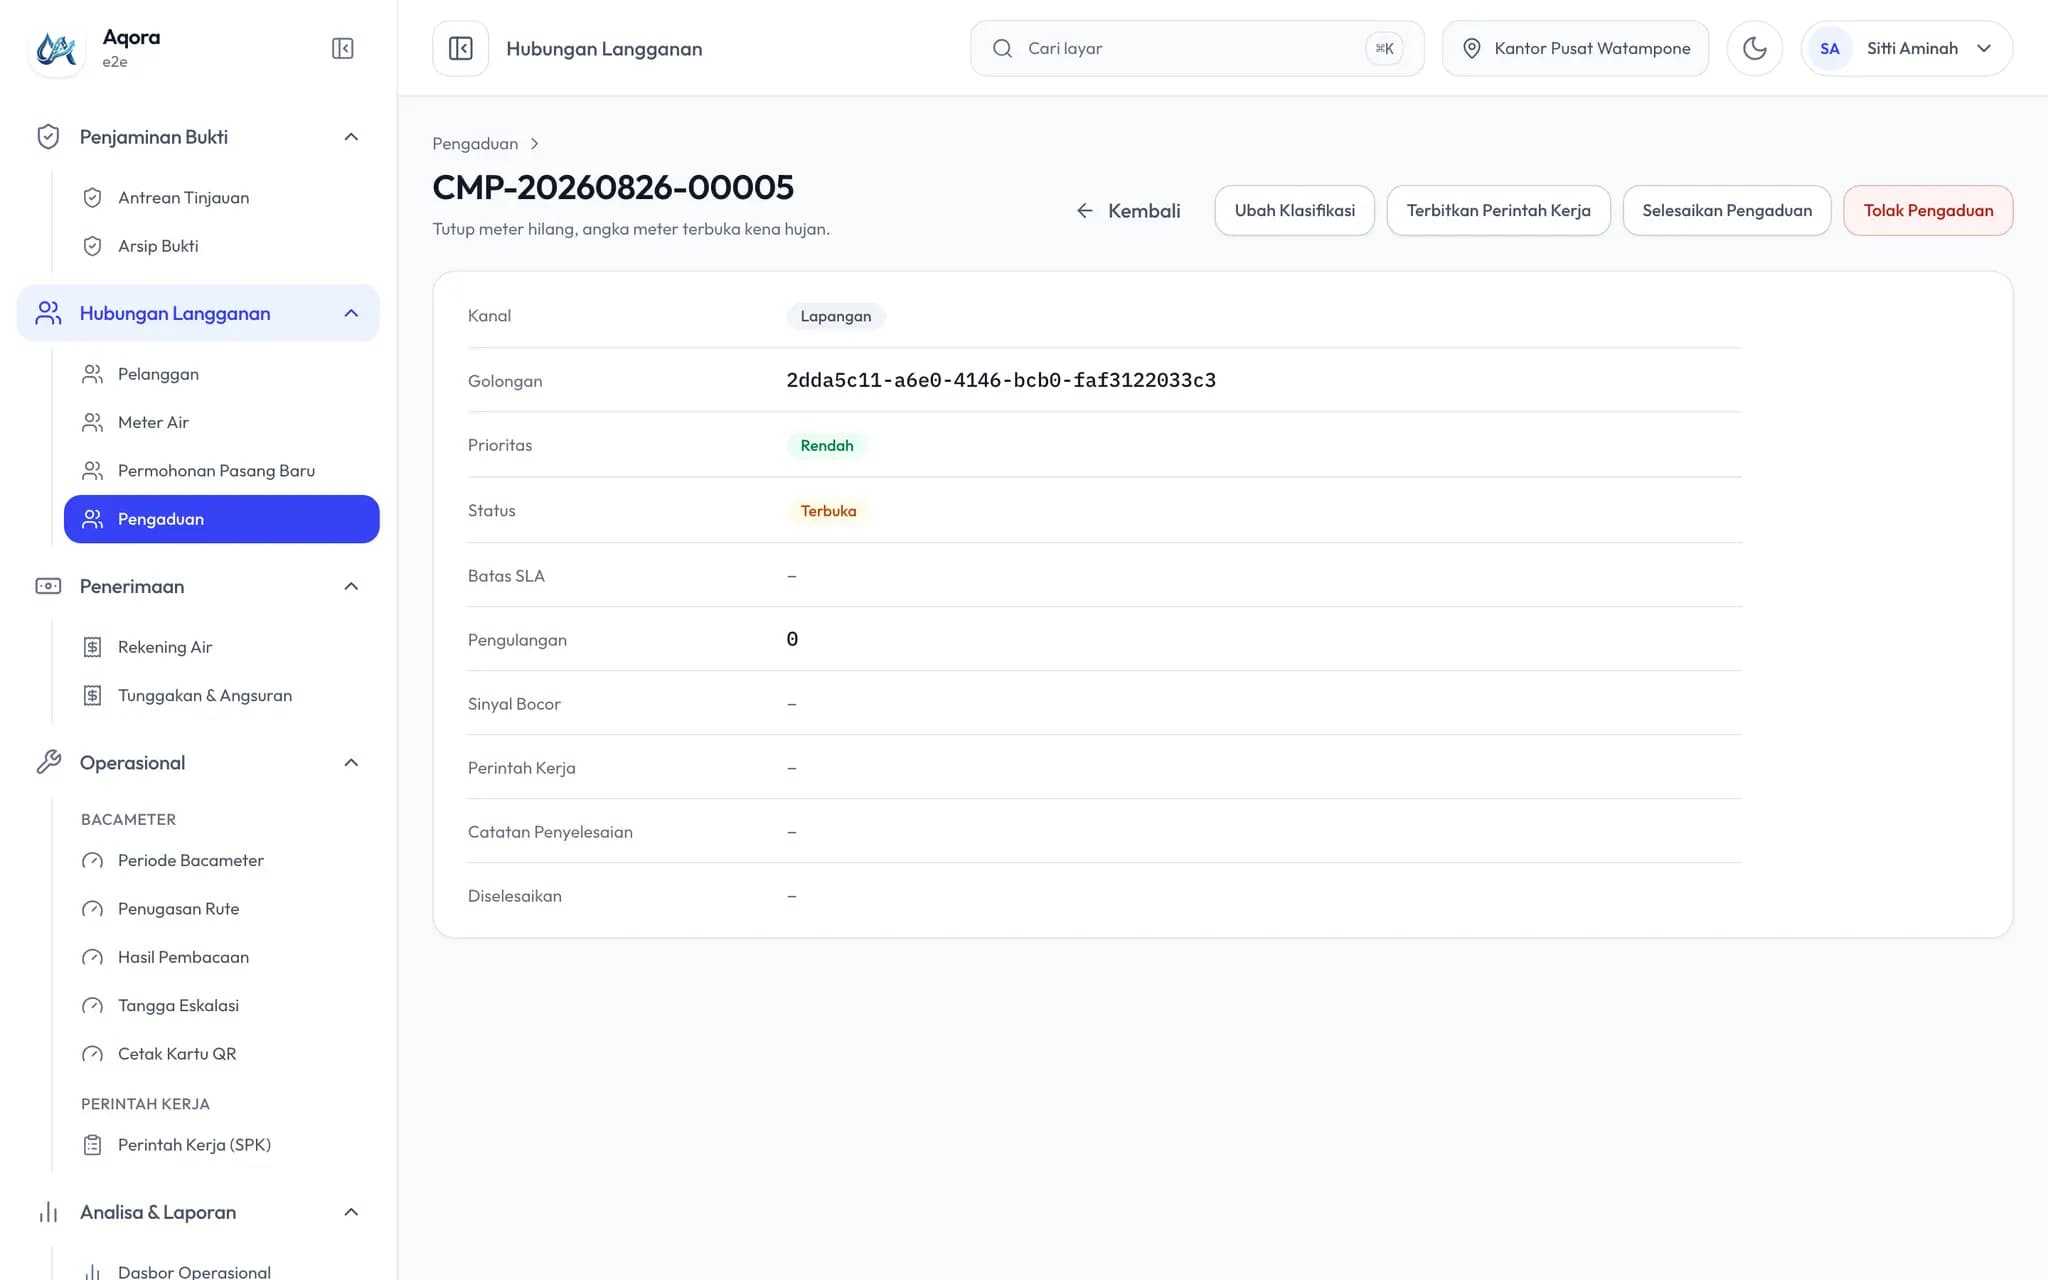Viewport: 2048px width, 1280px height.
Task: Click the Periode Bacameter gauge icon
Action: pos(92,860)
